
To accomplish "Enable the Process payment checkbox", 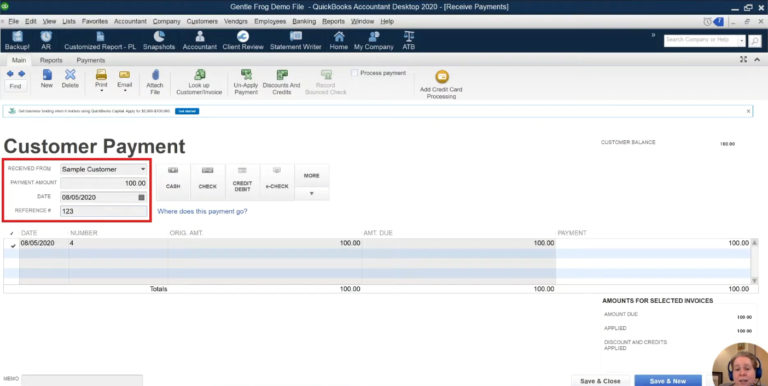I will (355, 73).
